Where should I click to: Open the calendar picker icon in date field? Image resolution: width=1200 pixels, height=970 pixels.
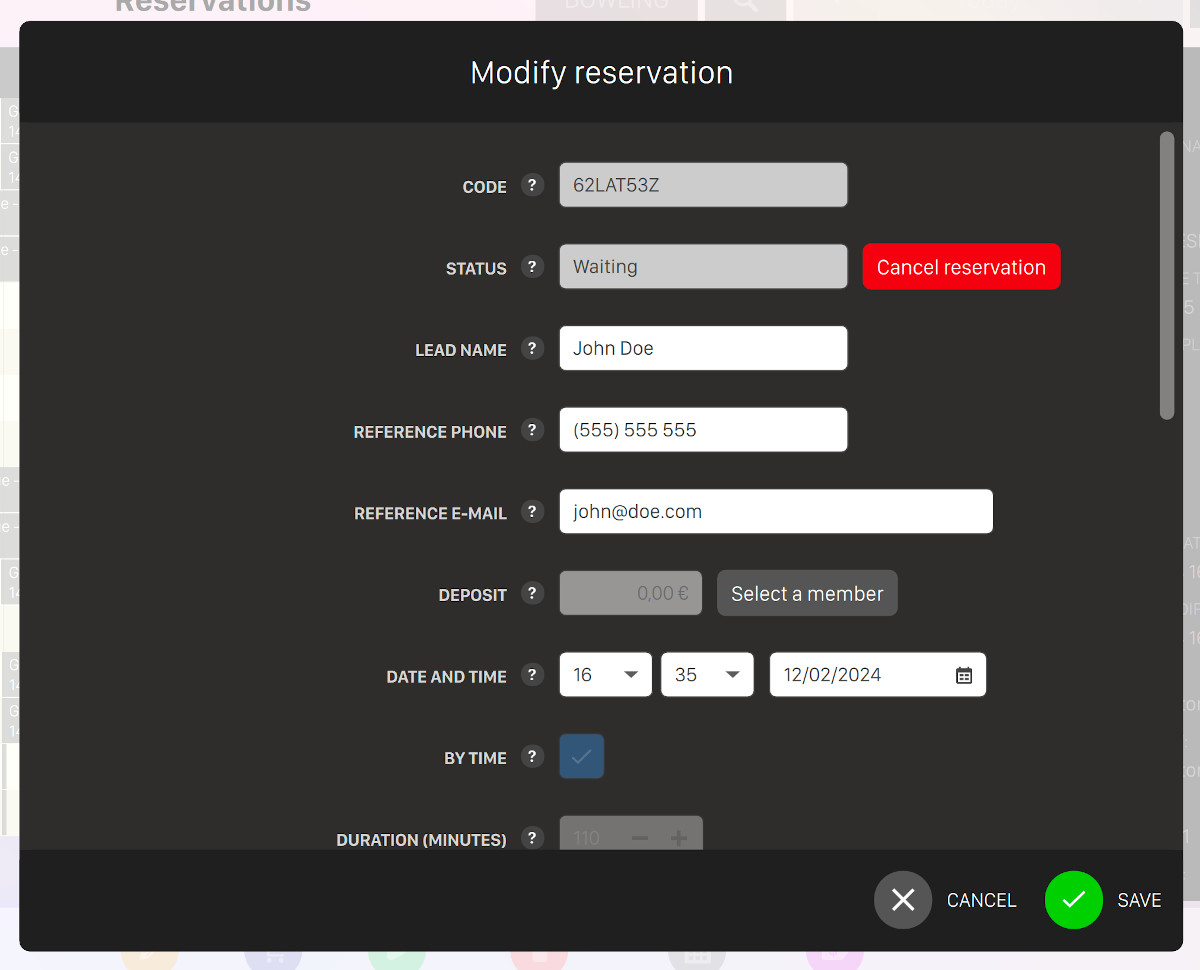963,675
